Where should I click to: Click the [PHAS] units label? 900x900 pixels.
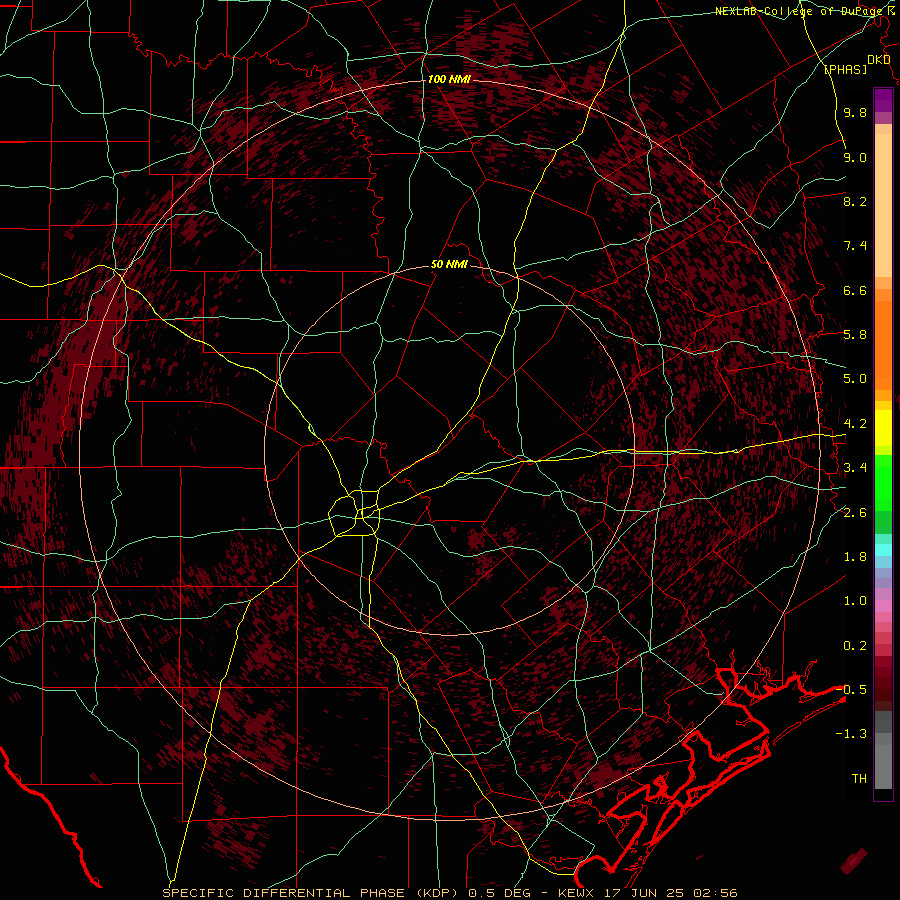pos(845,69)
